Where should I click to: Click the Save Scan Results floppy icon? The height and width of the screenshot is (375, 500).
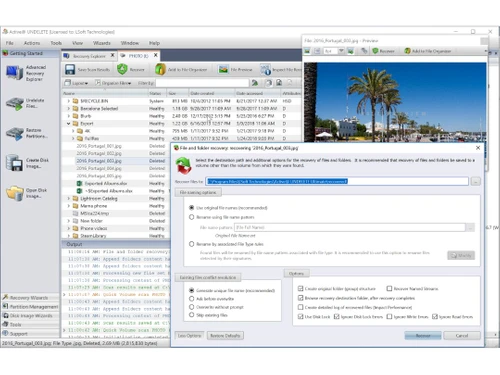pyautogui.click(x=70, y=69)
